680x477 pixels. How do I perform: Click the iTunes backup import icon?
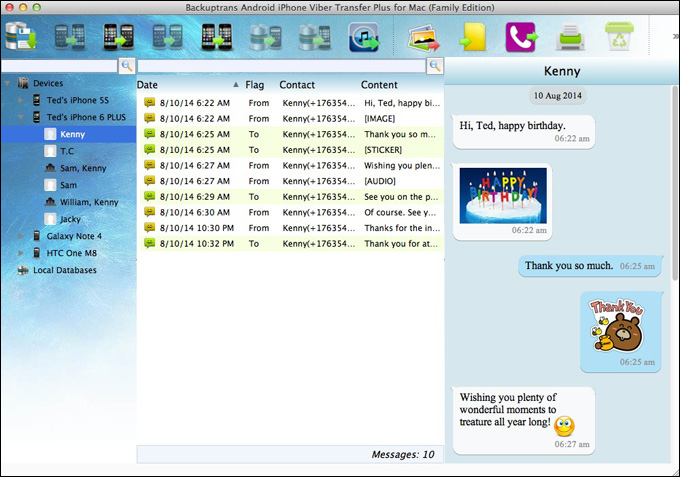pyautogui.click(x=363, y=37)
